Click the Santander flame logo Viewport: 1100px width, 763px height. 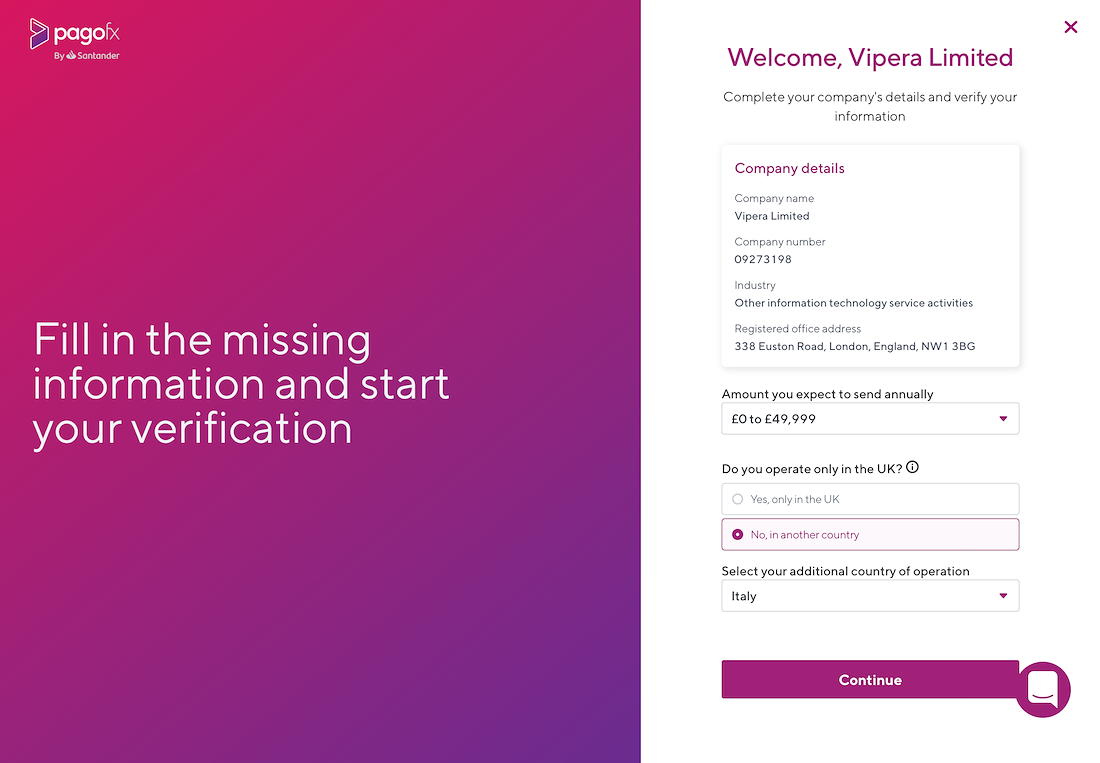71,55
